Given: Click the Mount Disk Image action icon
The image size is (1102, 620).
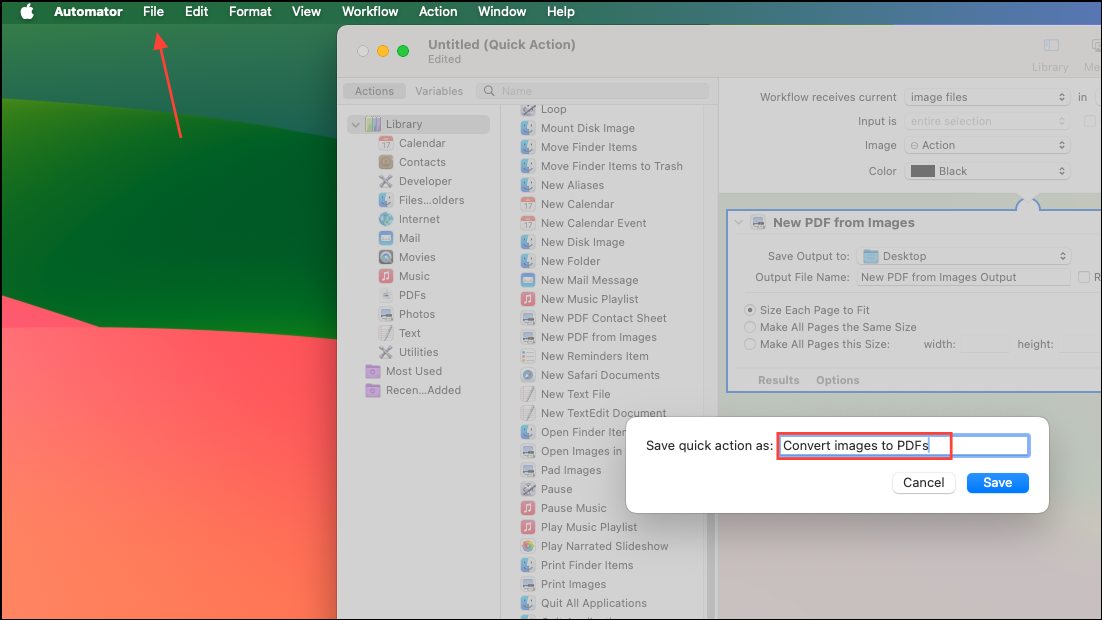Looking at the screenshot, I should point(528,128).
